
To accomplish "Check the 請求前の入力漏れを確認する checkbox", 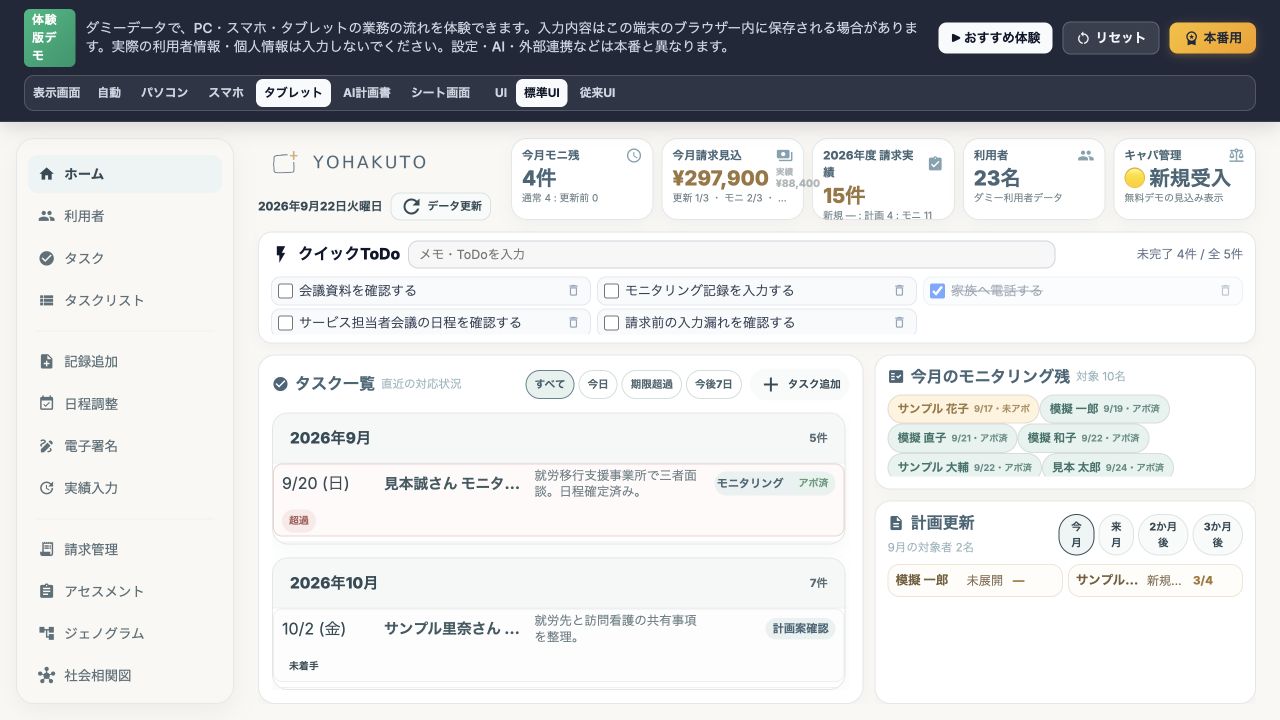I will click(x=611, y=323).
